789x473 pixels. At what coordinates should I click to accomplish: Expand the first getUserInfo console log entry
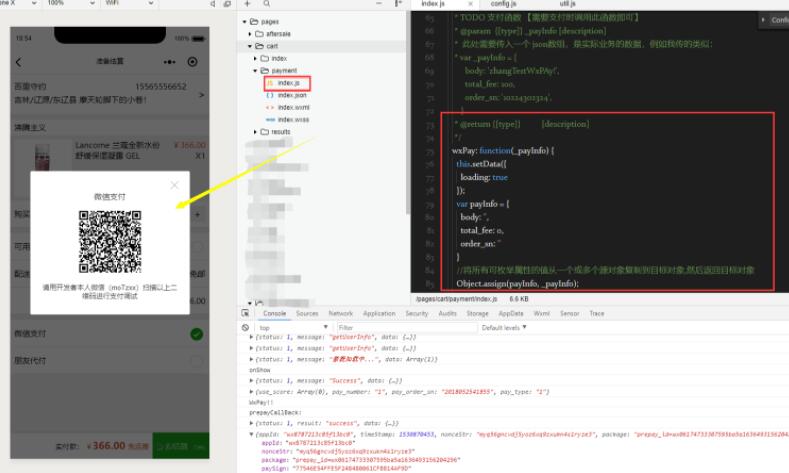click(251, 337)
